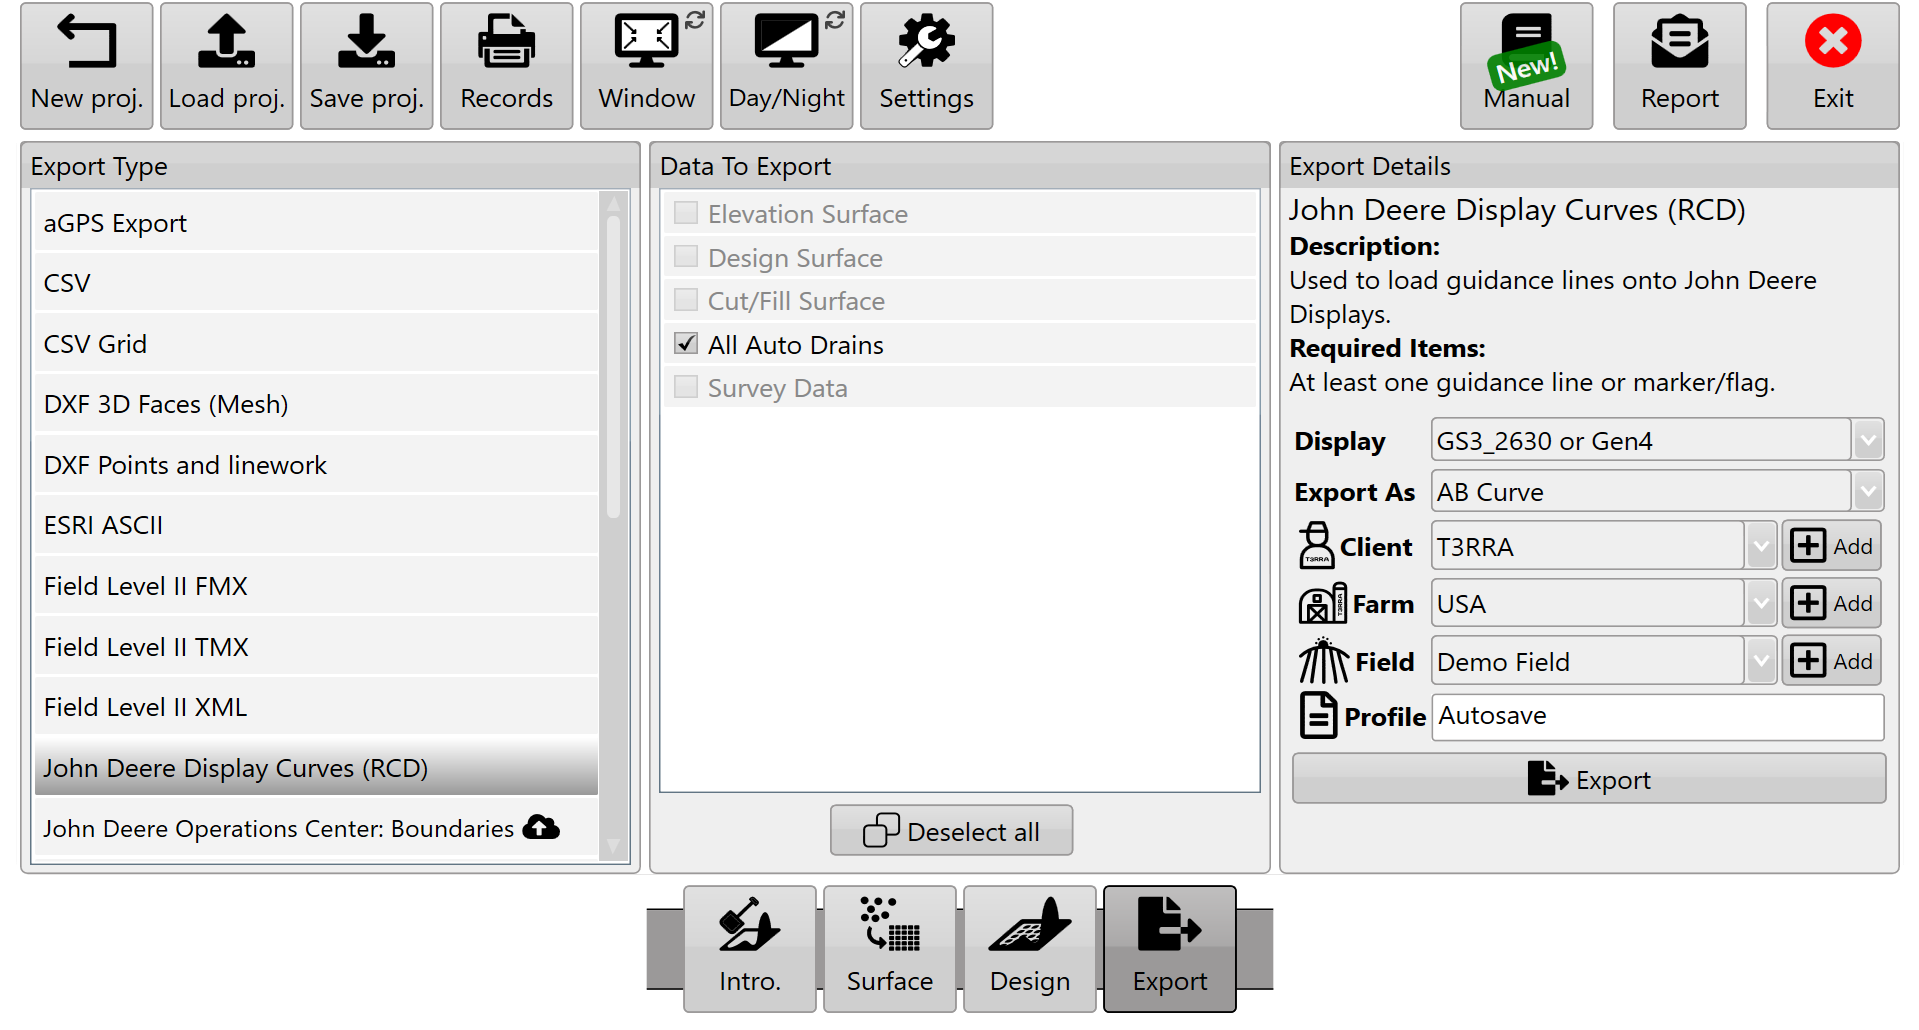Add a new Farm
Screen dimensions: 1919x1030
pos(1832,603)
